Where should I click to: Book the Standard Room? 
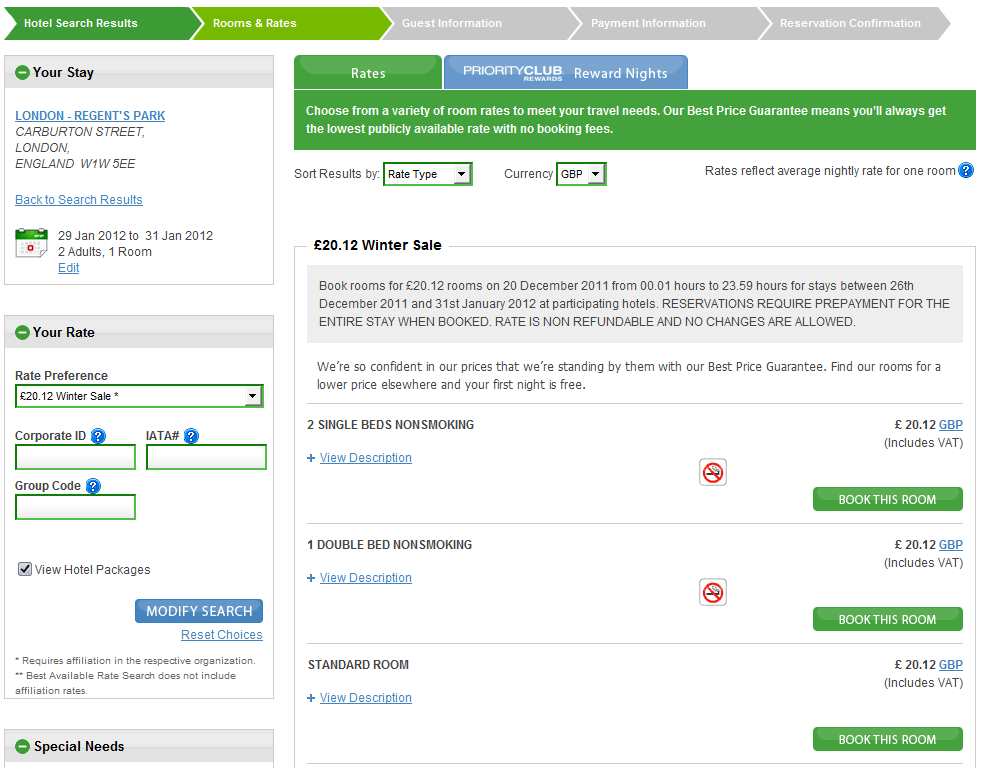pos(887,739)
